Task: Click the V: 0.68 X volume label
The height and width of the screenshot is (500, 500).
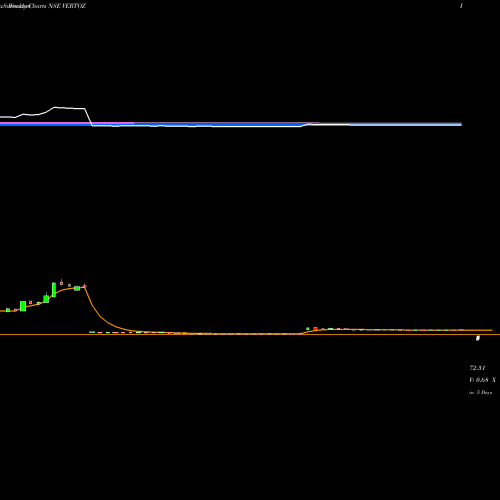Action: tap(482, 380)
